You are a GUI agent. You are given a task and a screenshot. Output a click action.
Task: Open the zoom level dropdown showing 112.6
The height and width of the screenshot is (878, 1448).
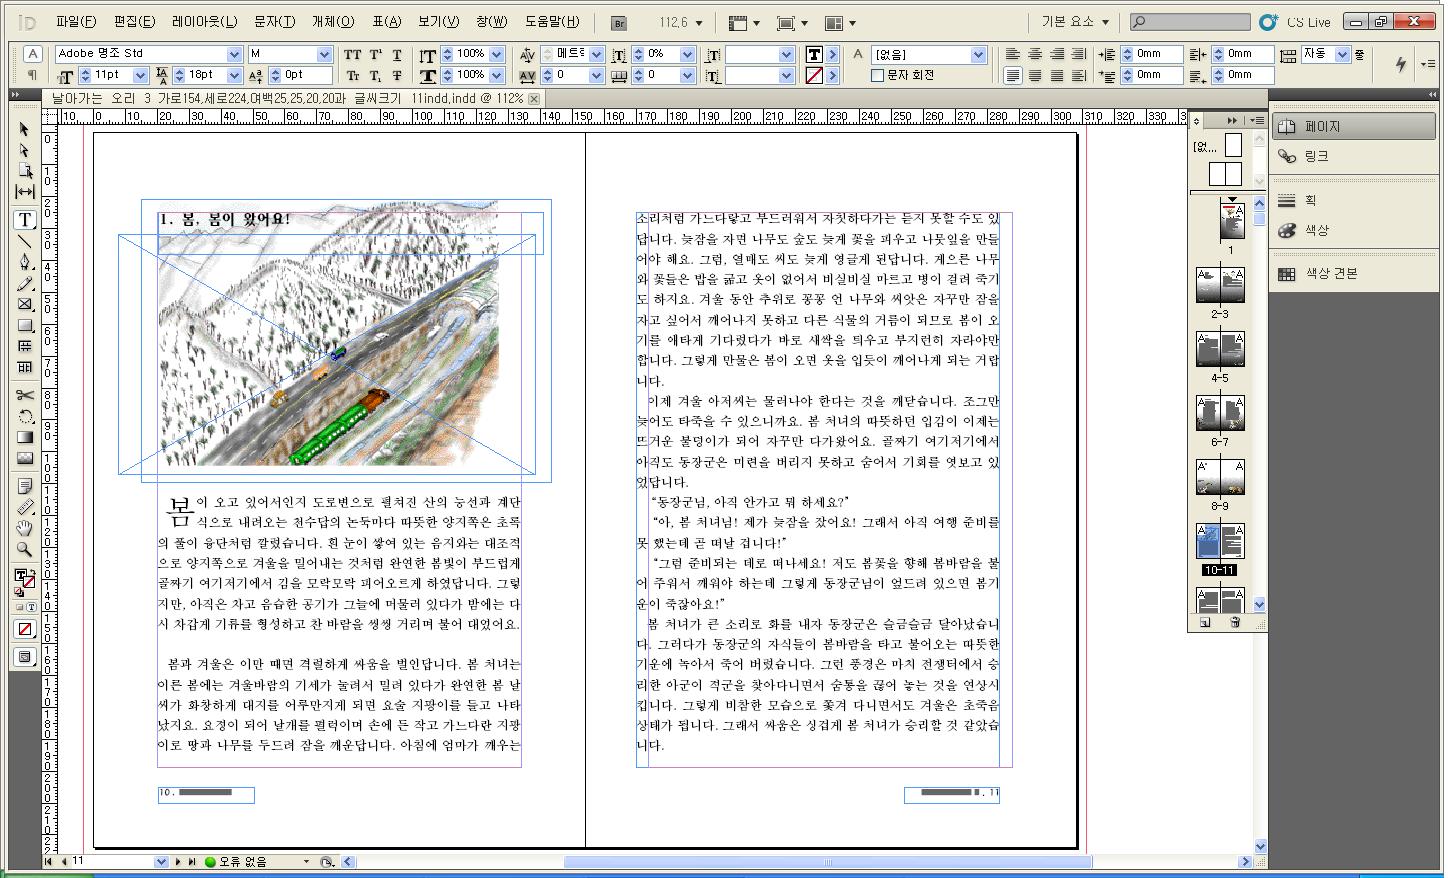point(698,23)
